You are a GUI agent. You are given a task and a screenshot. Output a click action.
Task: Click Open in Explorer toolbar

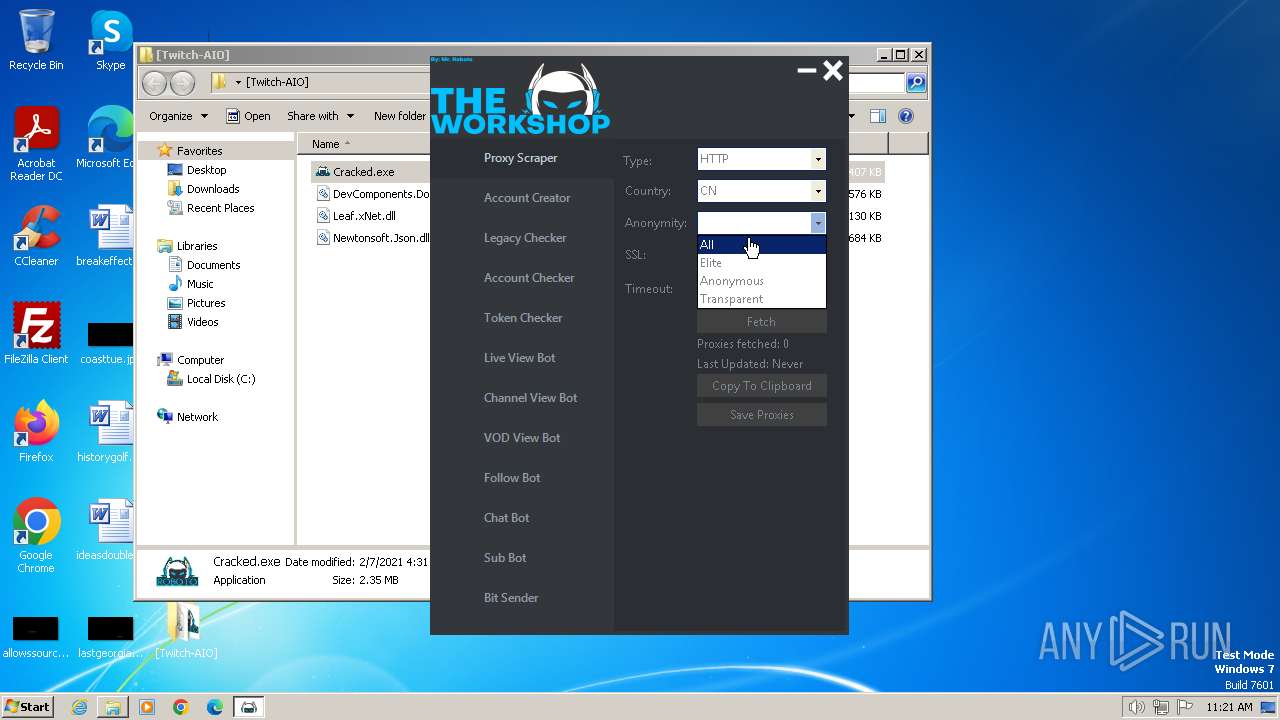248,116
